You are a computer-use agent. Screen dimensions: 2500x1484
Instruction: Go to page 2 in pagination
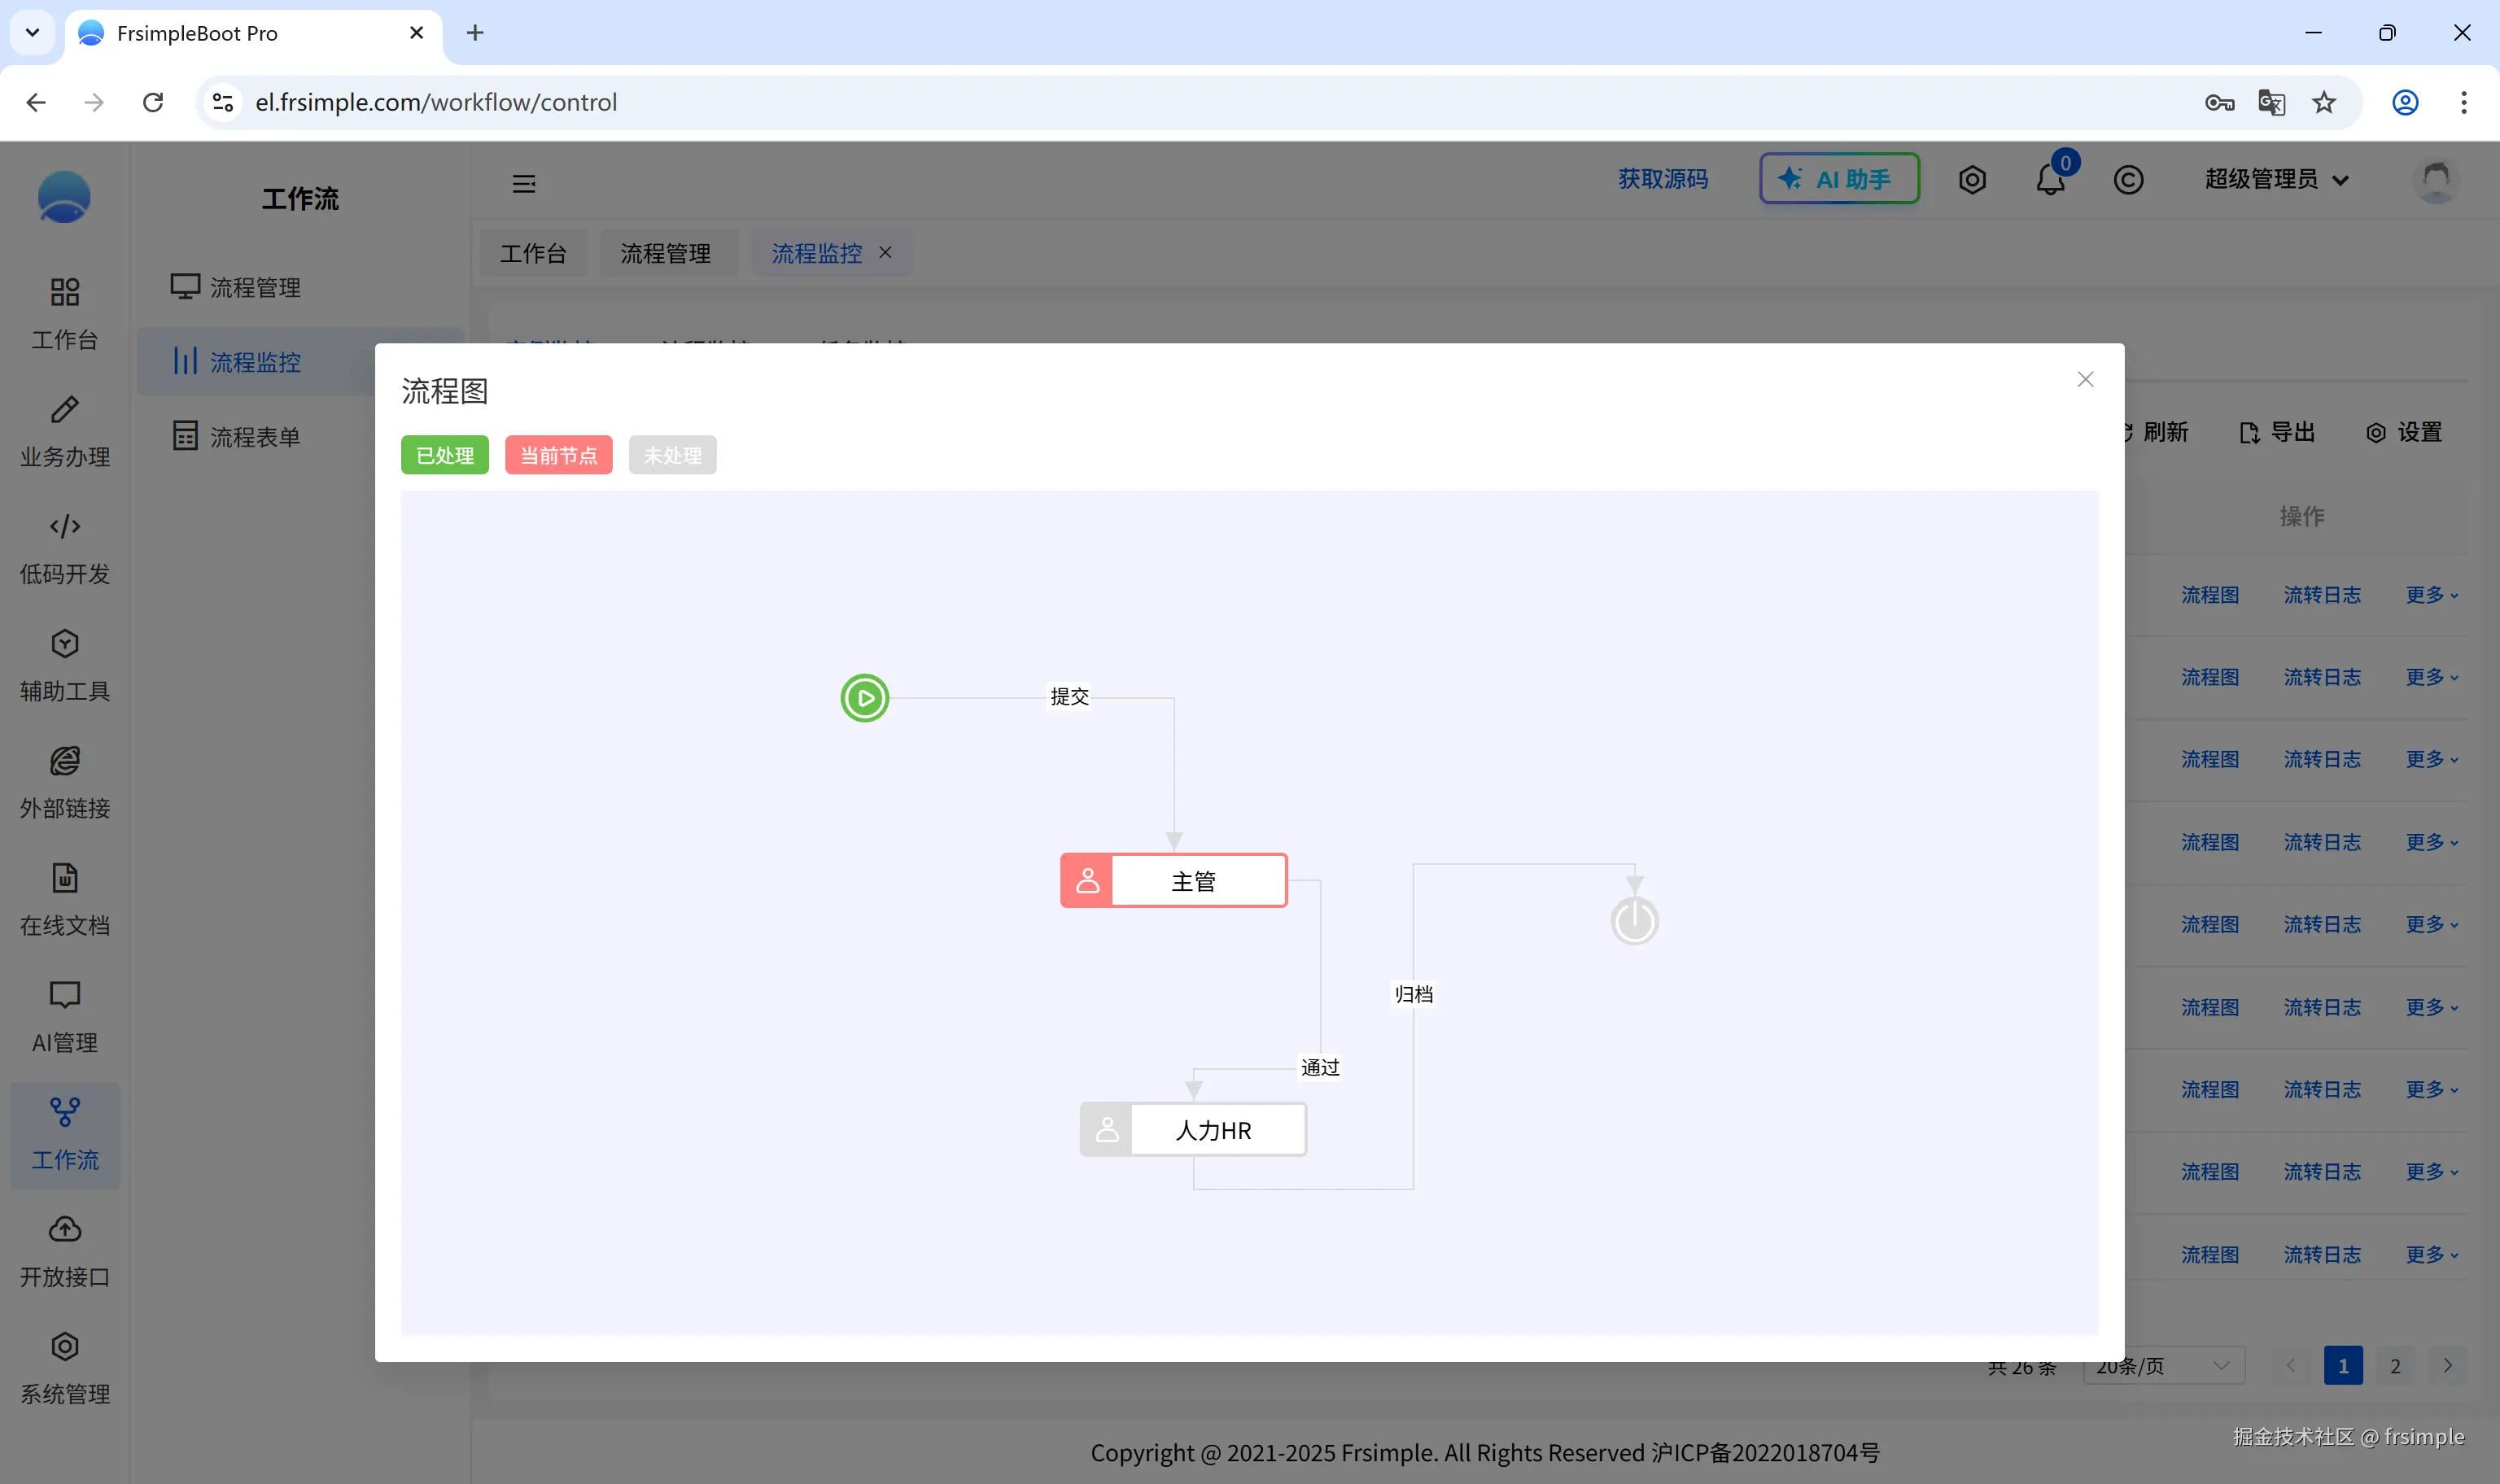pyautogui.click(x=2395, y=1366)
